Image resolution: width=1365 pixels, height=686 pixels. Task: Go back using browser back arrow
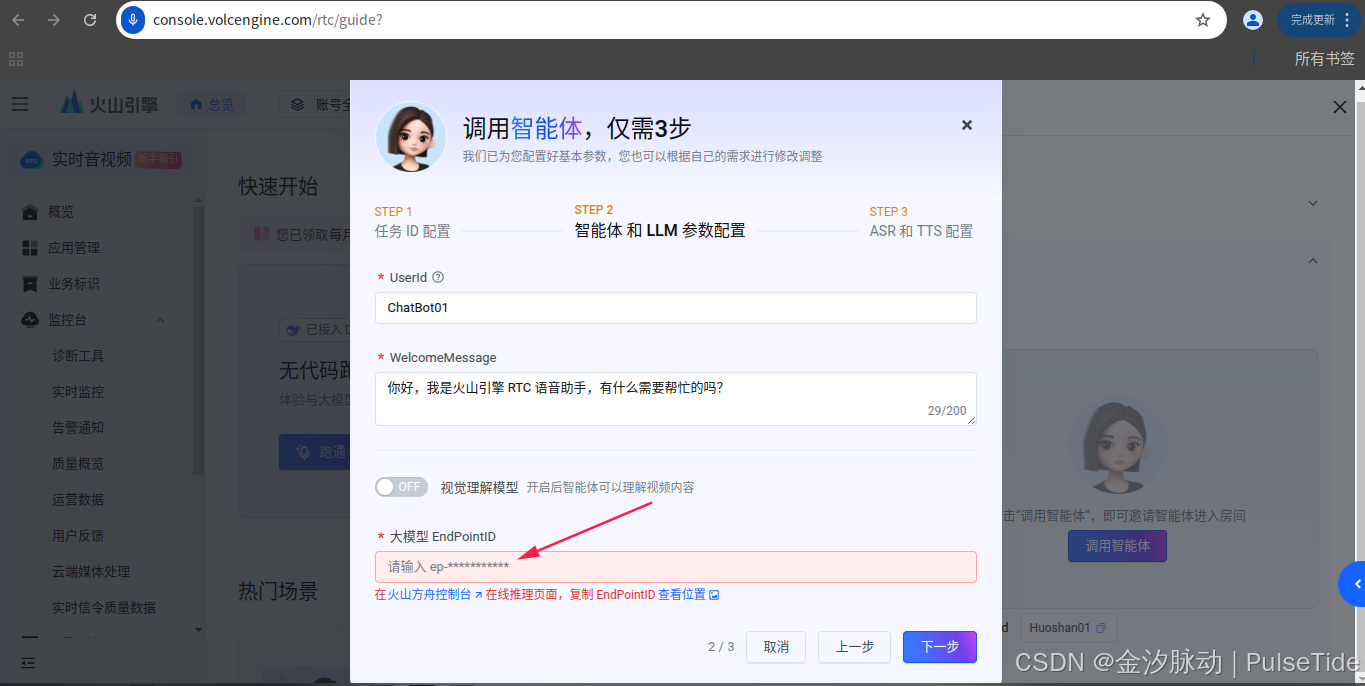[19, 20]
